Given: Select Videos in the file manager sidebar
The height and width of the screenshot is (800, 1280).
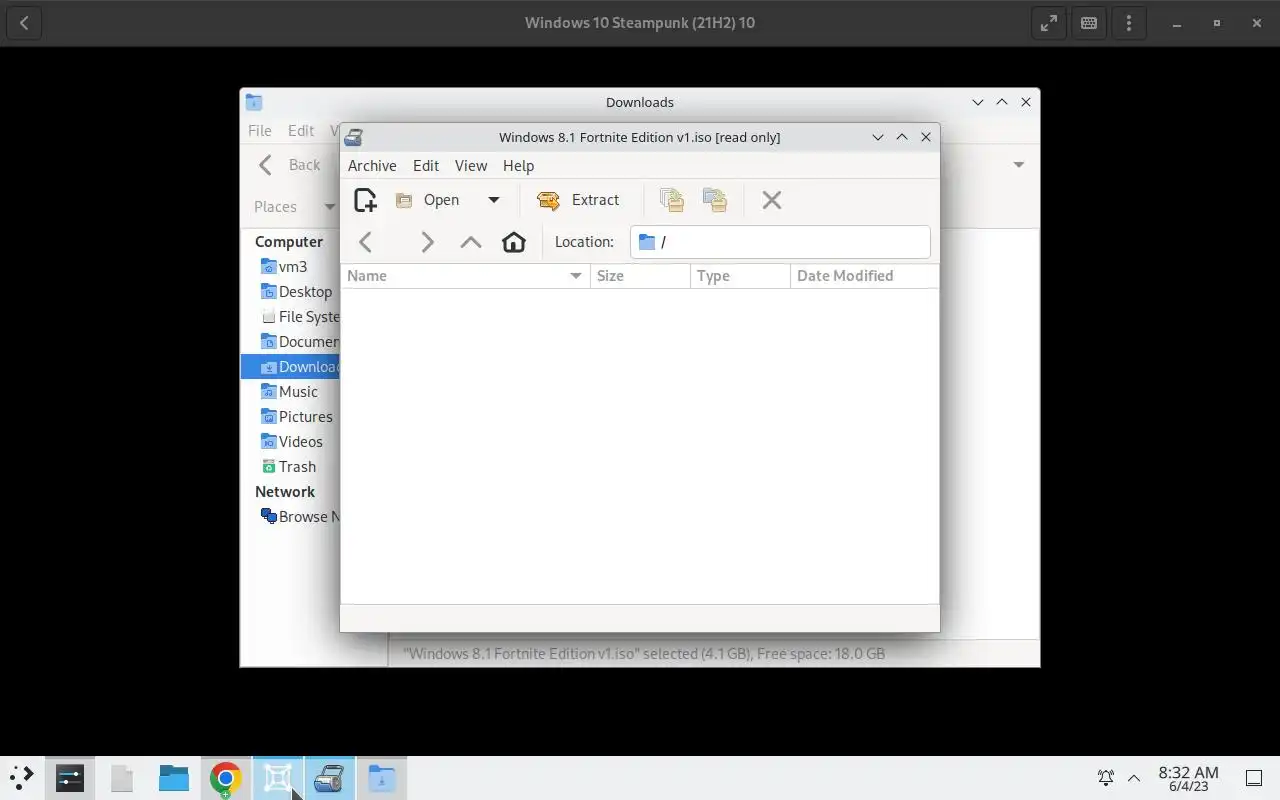Looking at the screenshot, I should click(x=290, y=442).
